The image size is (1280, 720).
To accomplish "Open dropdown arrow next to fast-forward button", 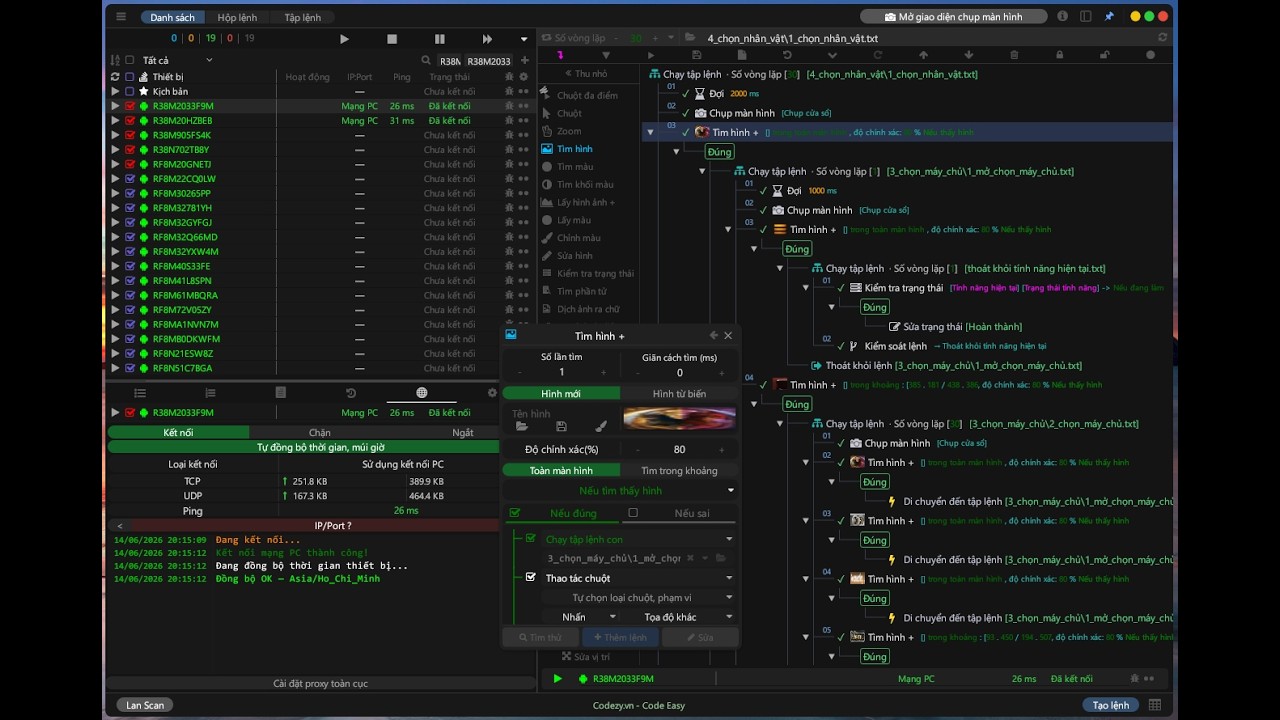I will tap(524, 39).
